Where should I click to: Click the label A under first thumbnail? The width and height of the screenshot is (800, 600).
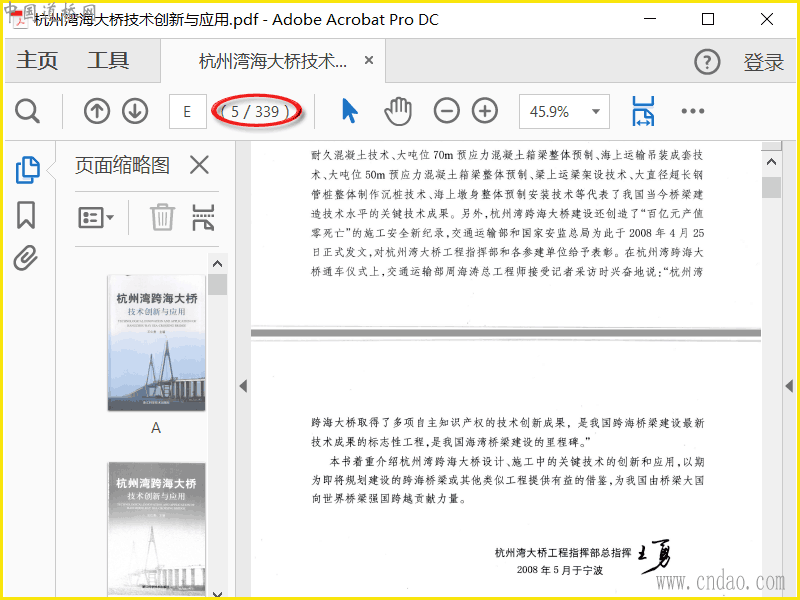(156, 428)
